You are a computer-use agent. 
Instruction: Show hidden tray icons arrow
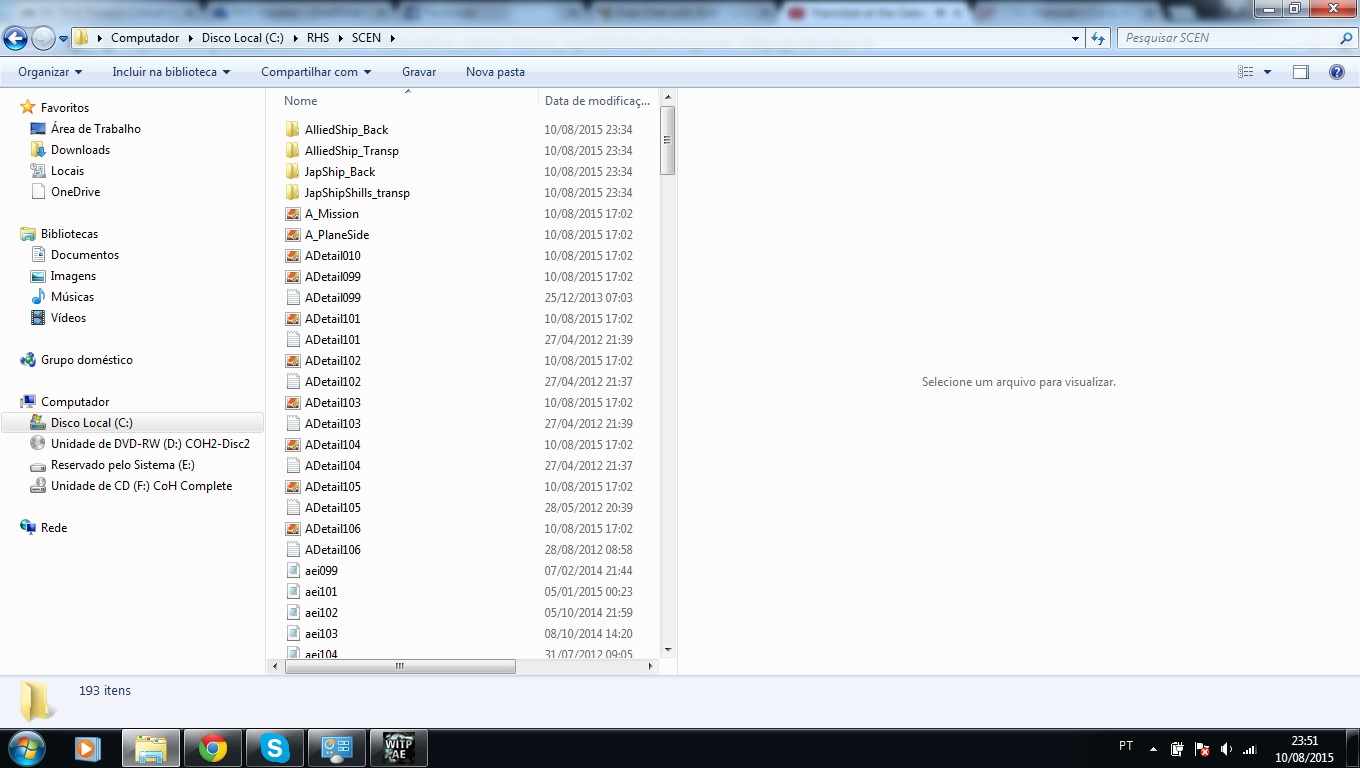tap(1154, 749)
